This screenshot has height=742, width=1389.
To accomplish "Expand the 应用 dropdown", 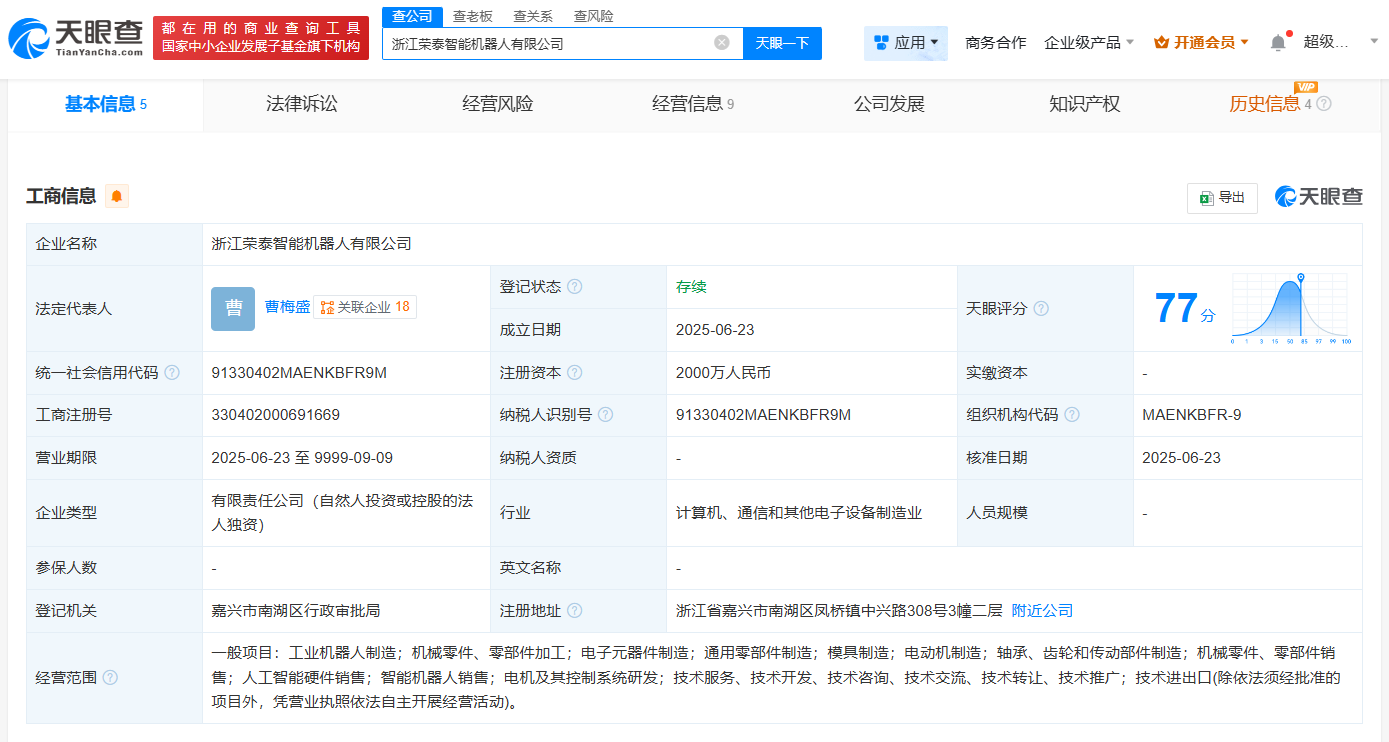I will (x=905, y=43).
